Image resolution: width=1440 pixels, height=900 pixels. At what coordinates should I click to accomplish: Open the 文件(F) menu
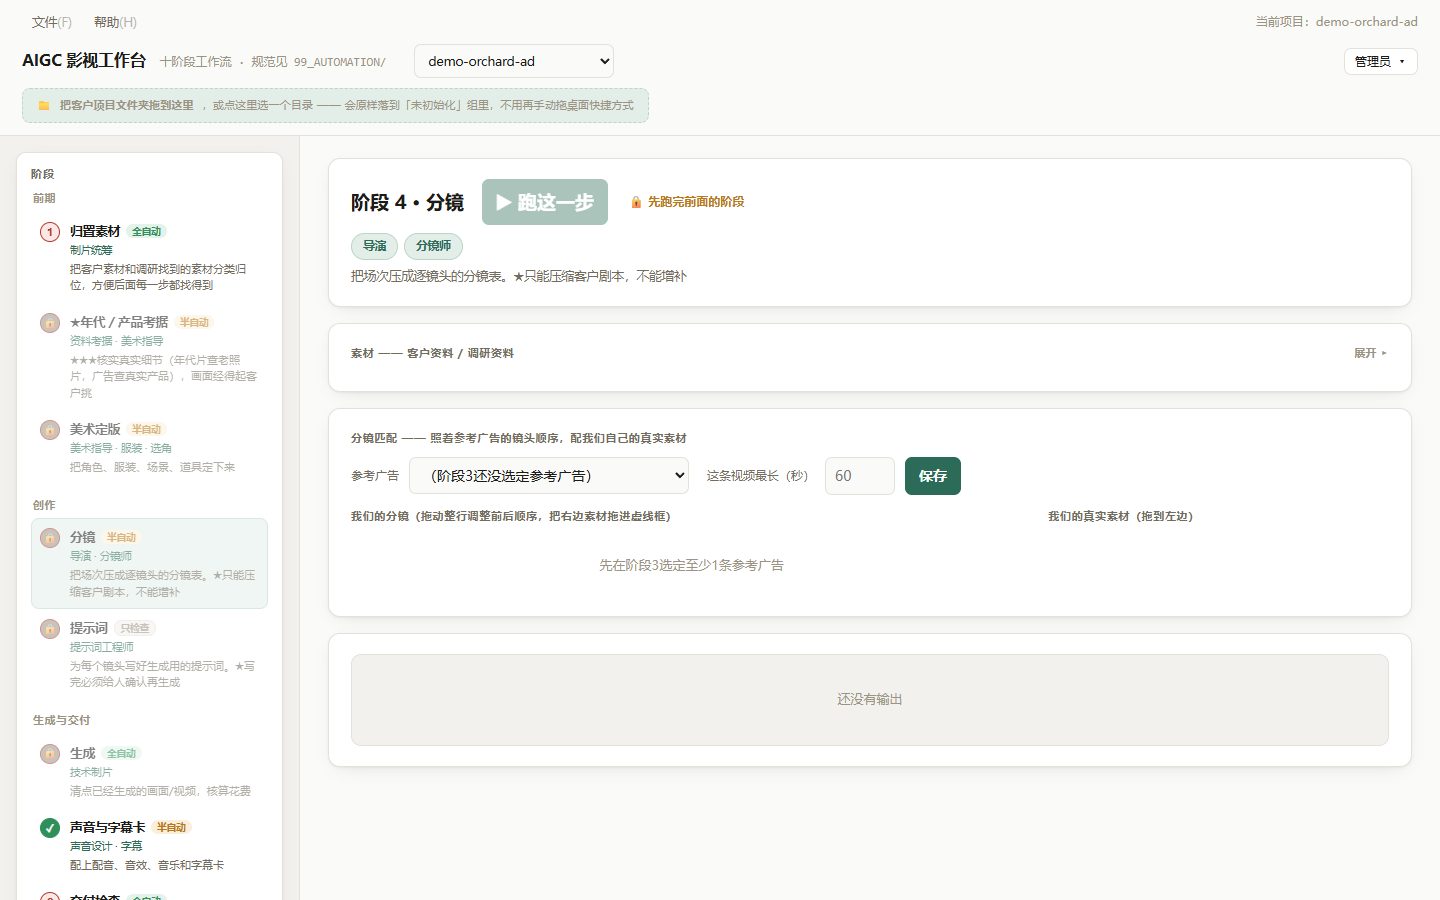click(x=52, y=22)
